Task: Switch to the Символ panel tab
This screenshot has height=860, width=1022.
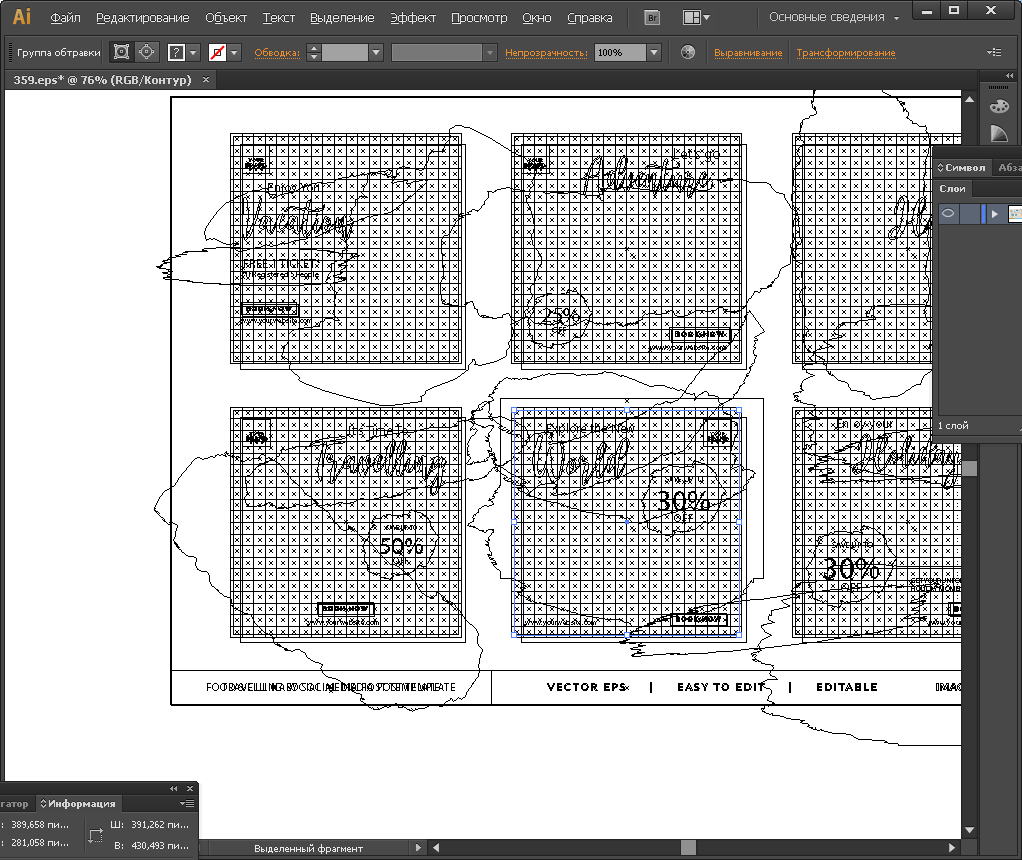Action: pyautogui.click(x=962, y=167)
